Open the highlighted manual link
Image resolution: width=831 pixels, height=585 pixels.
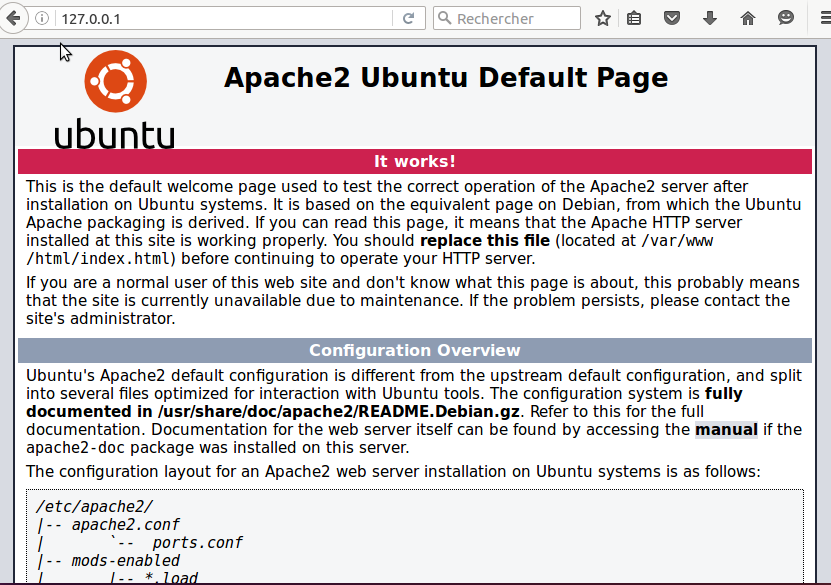pos(726,430)
